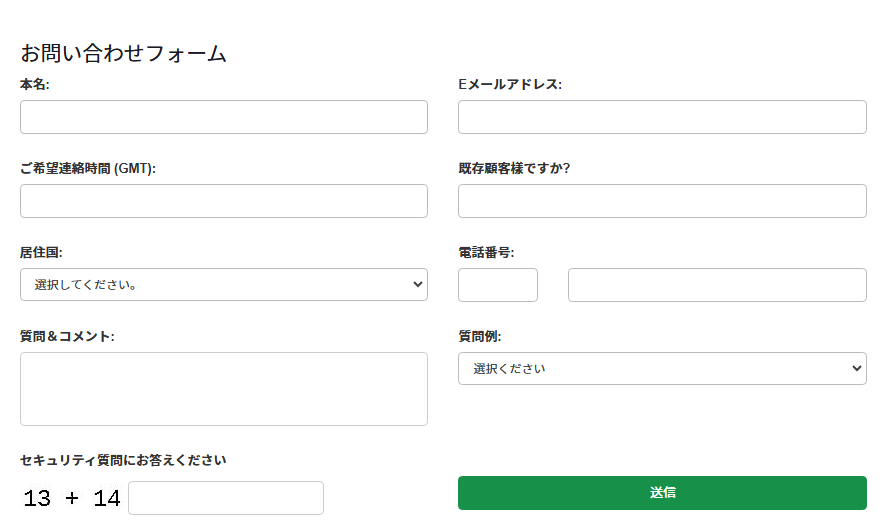Viewport: 884px width, 531px height.
Task: Click the 電話番号 label text
Action: pyautogui.click(x=486, y=253)
